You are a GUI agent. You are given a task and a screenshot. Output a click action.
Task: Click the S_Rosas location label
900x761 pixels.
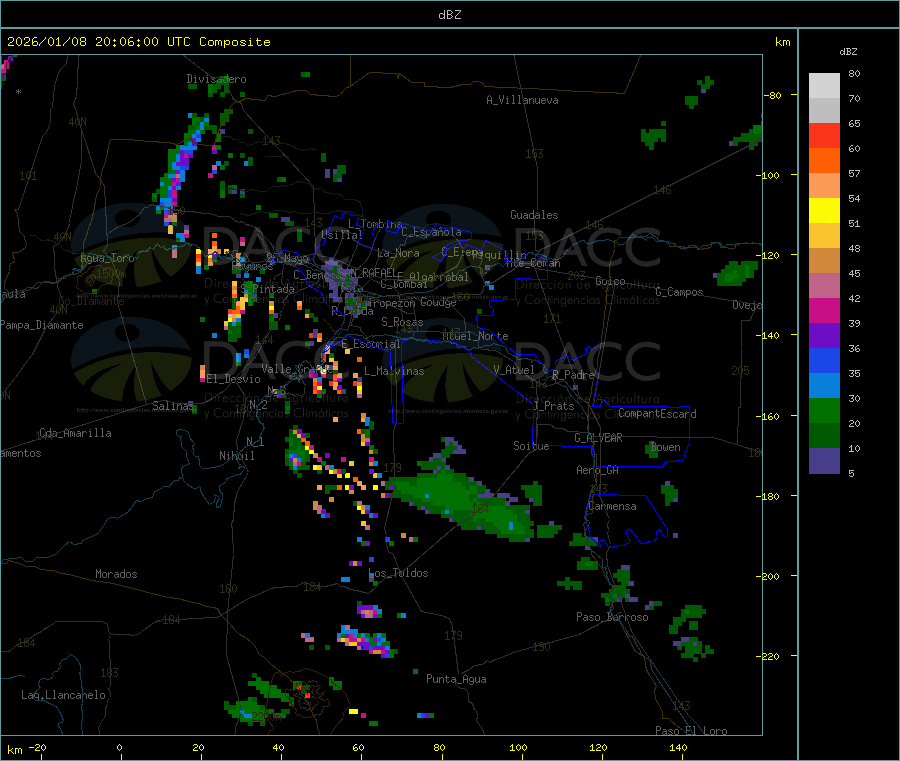(402, 322)
